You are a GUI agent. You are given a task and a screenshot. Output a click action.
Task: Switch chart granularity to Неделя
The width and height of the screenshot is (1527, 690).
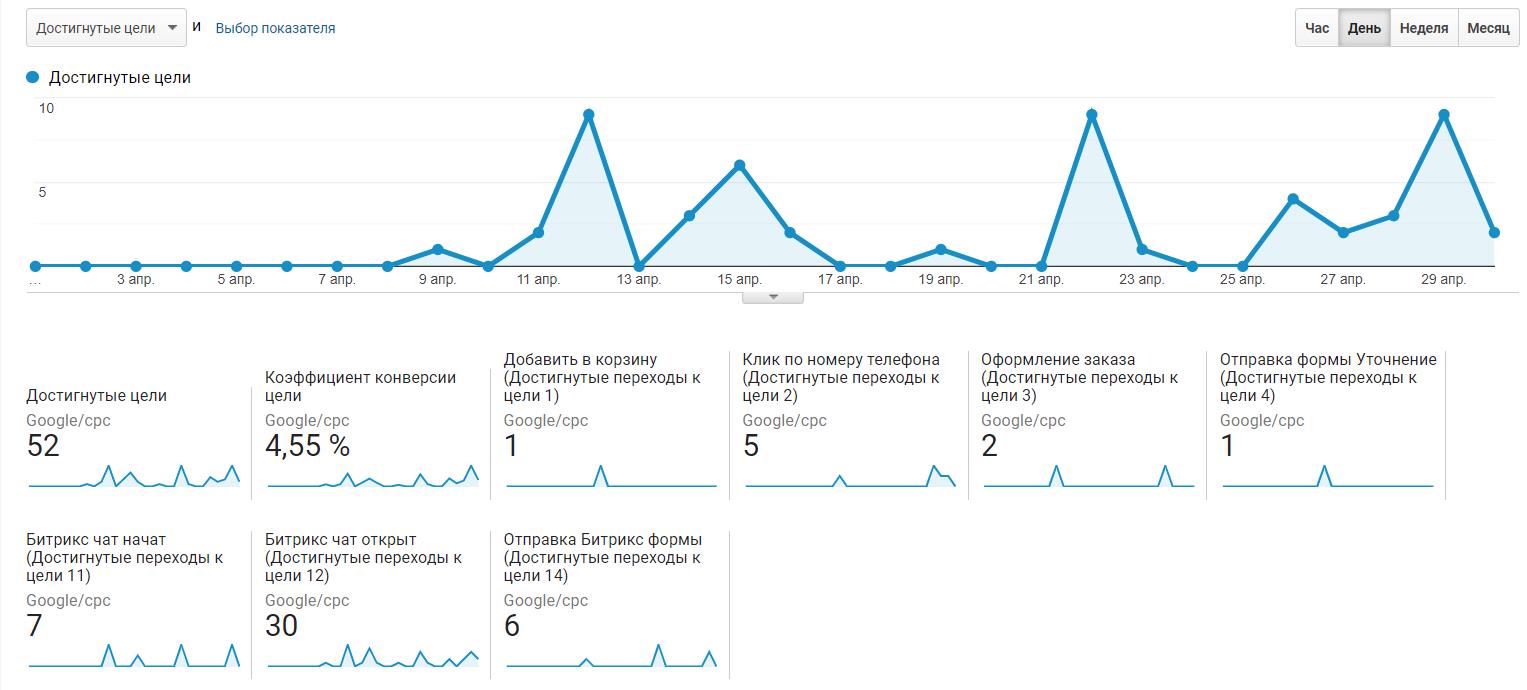pos(1423,28)
